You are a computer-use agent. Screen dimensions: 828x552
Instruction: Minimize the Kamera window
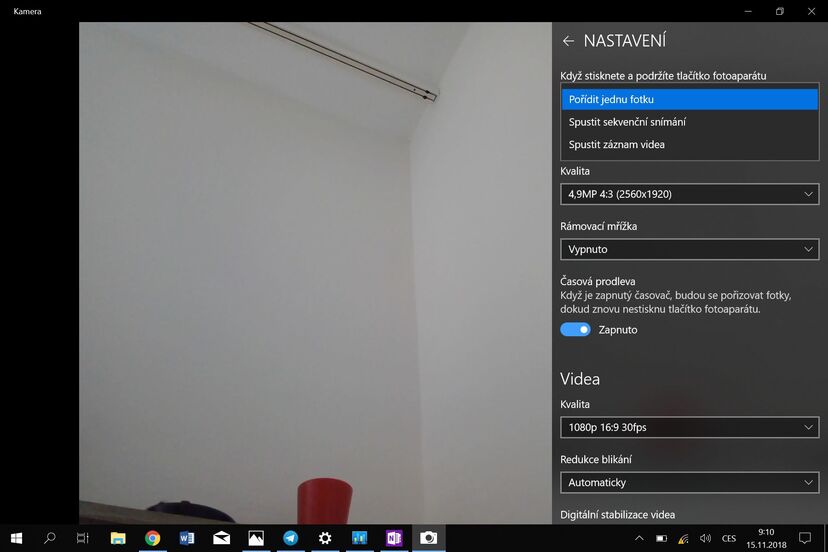point(748,11)
